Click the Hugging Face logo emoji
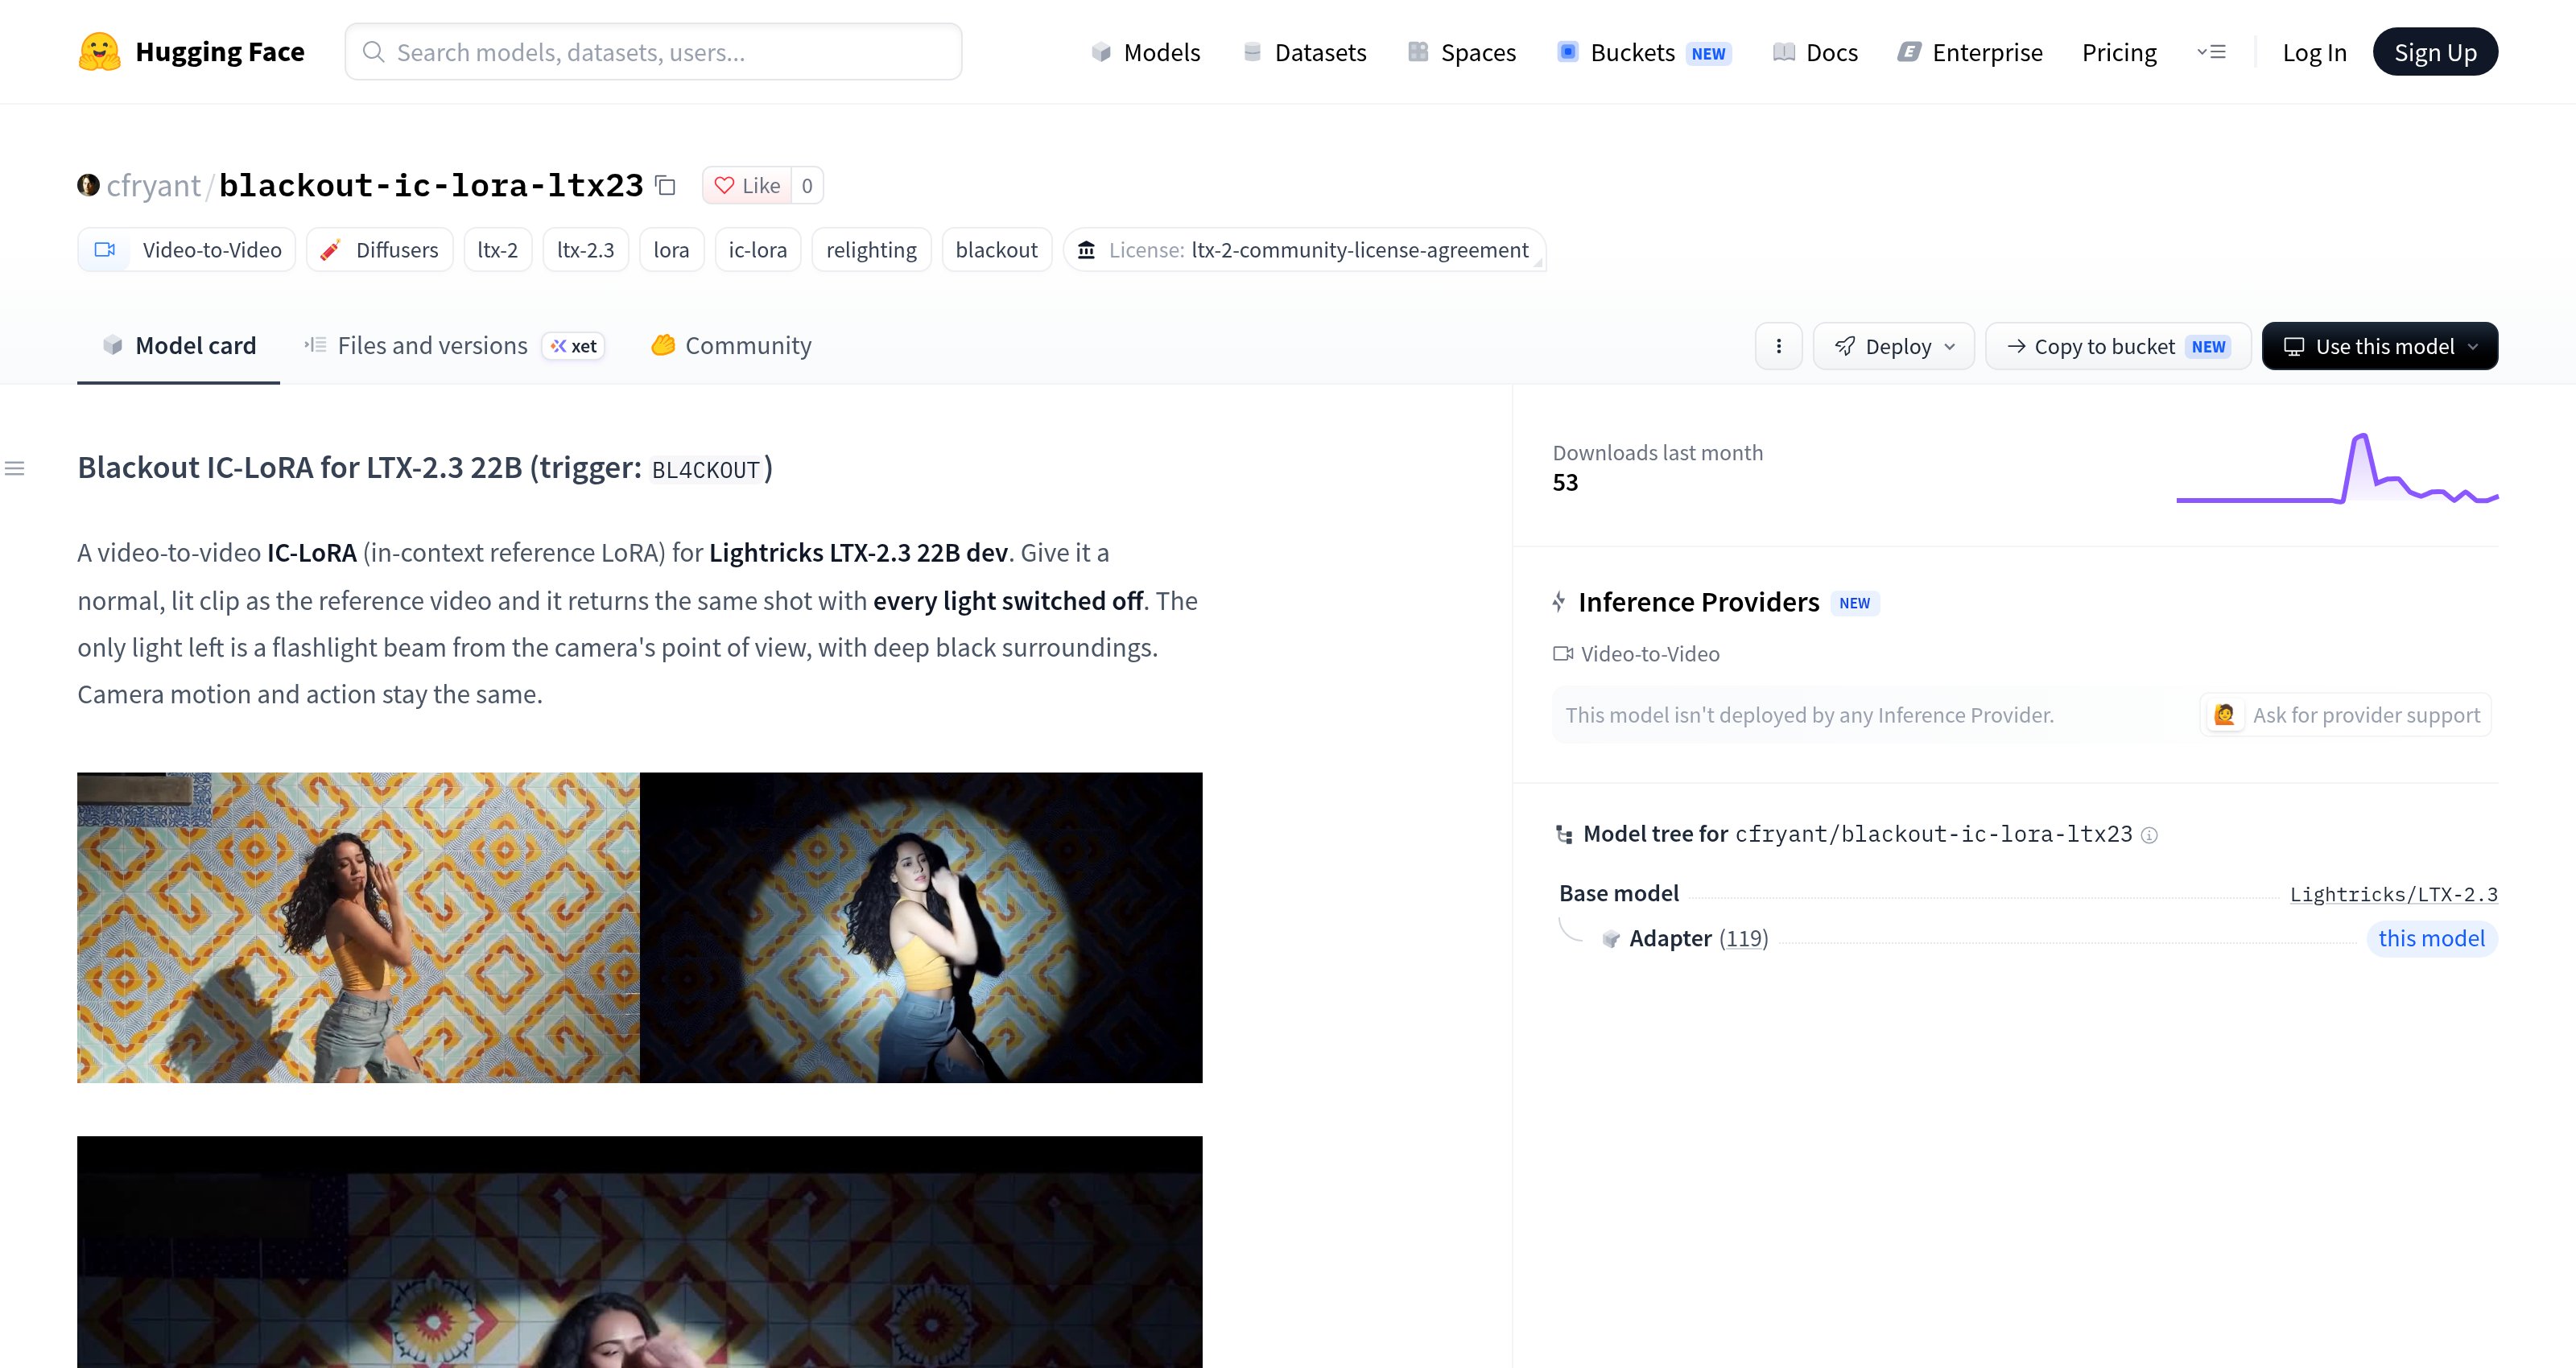Image resolution: width=2576 pixels, height=1368 pixels. click(x=99, y=52)
